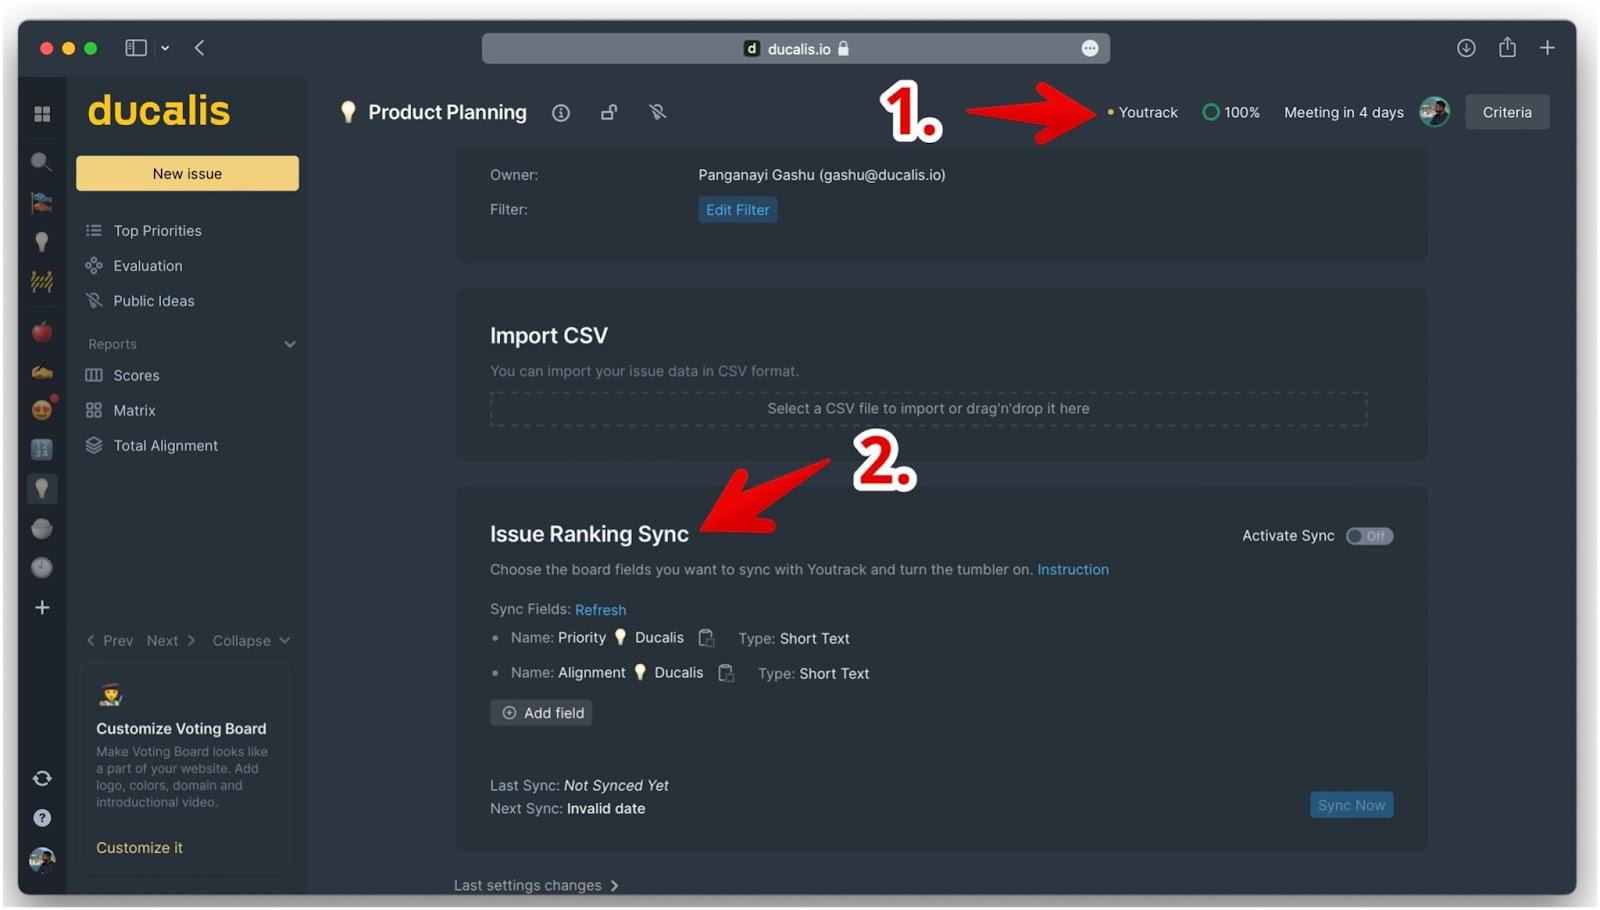The height and width of the screenshot is (910, 1600).
Task: Collapse the Reports section chevron
Action: point(290,344)
